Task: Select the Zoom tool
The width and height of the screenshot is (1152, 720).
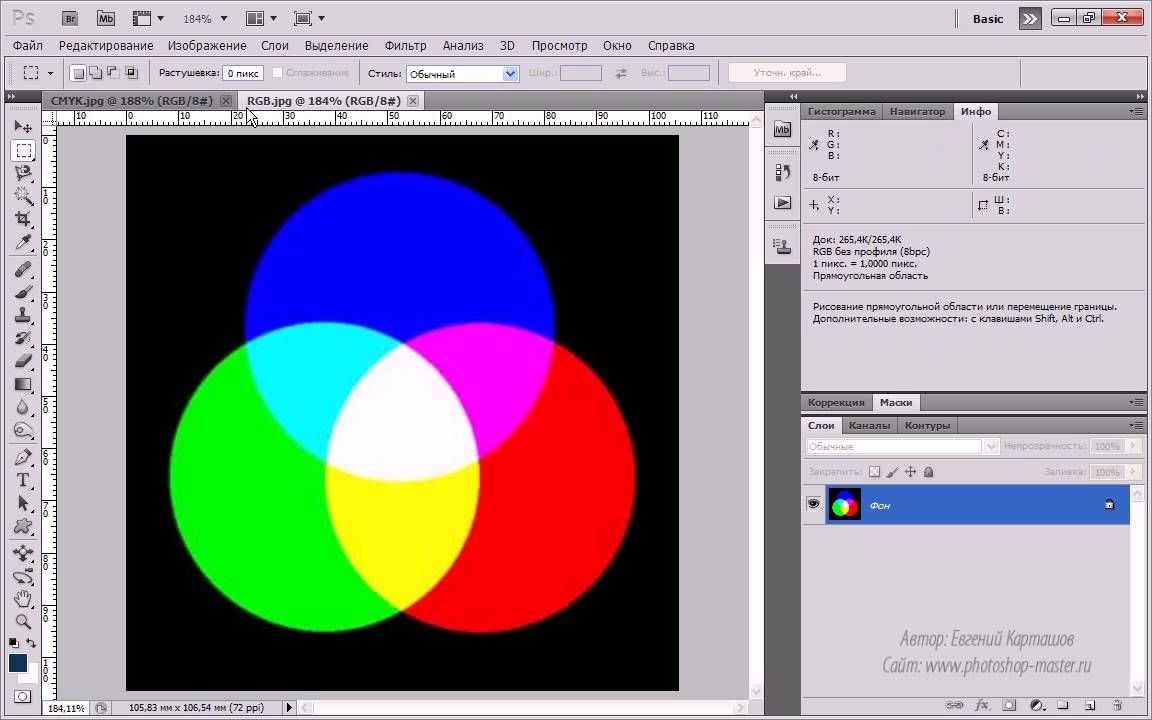Action: (23, 622)
